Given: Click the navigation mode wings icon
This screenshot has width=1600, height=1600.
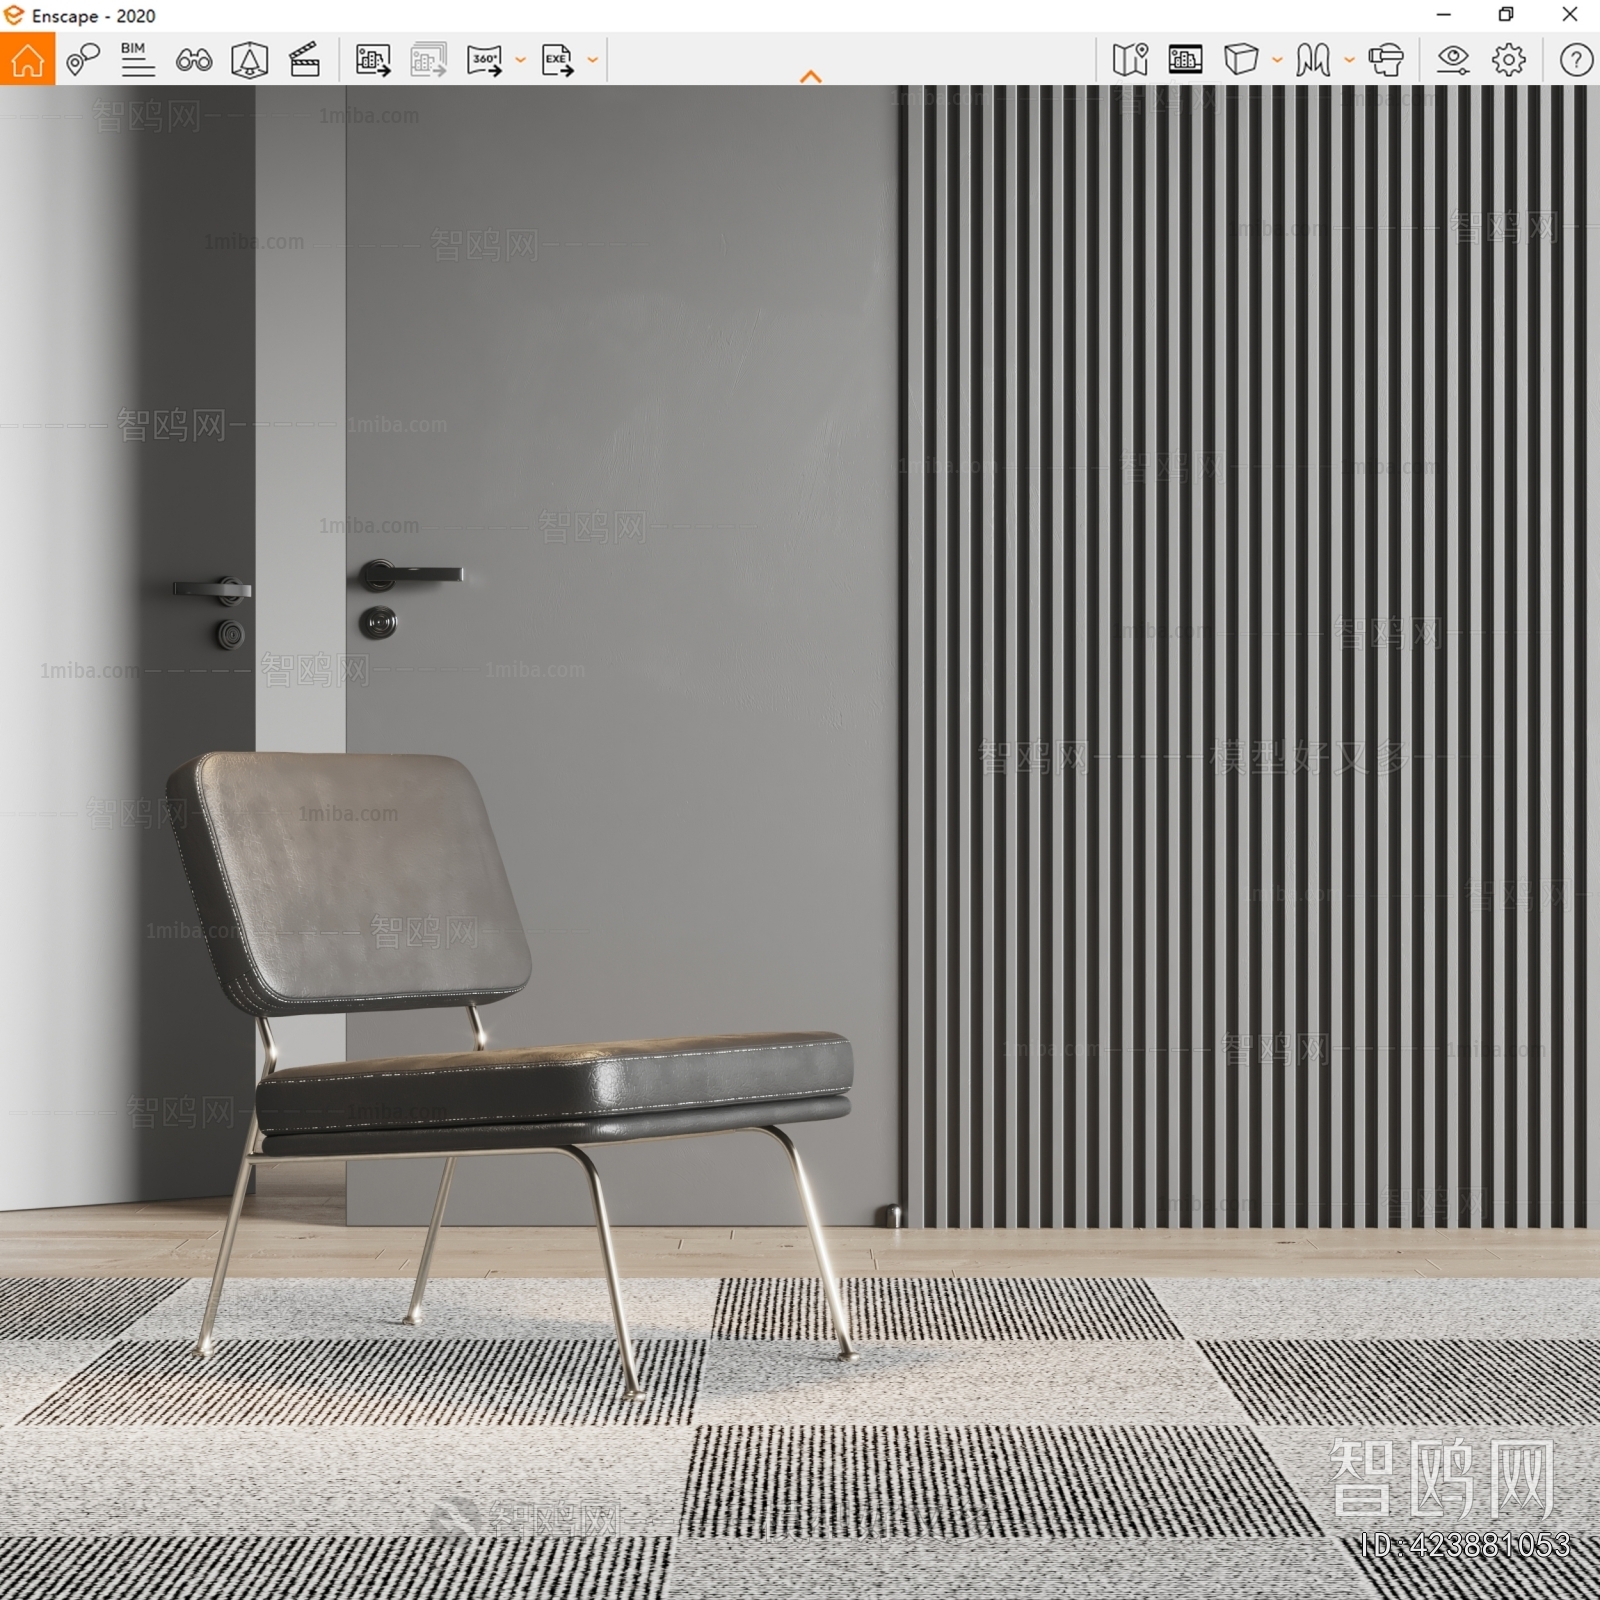Looking at the screenshot, I should tap(1313, 60).
